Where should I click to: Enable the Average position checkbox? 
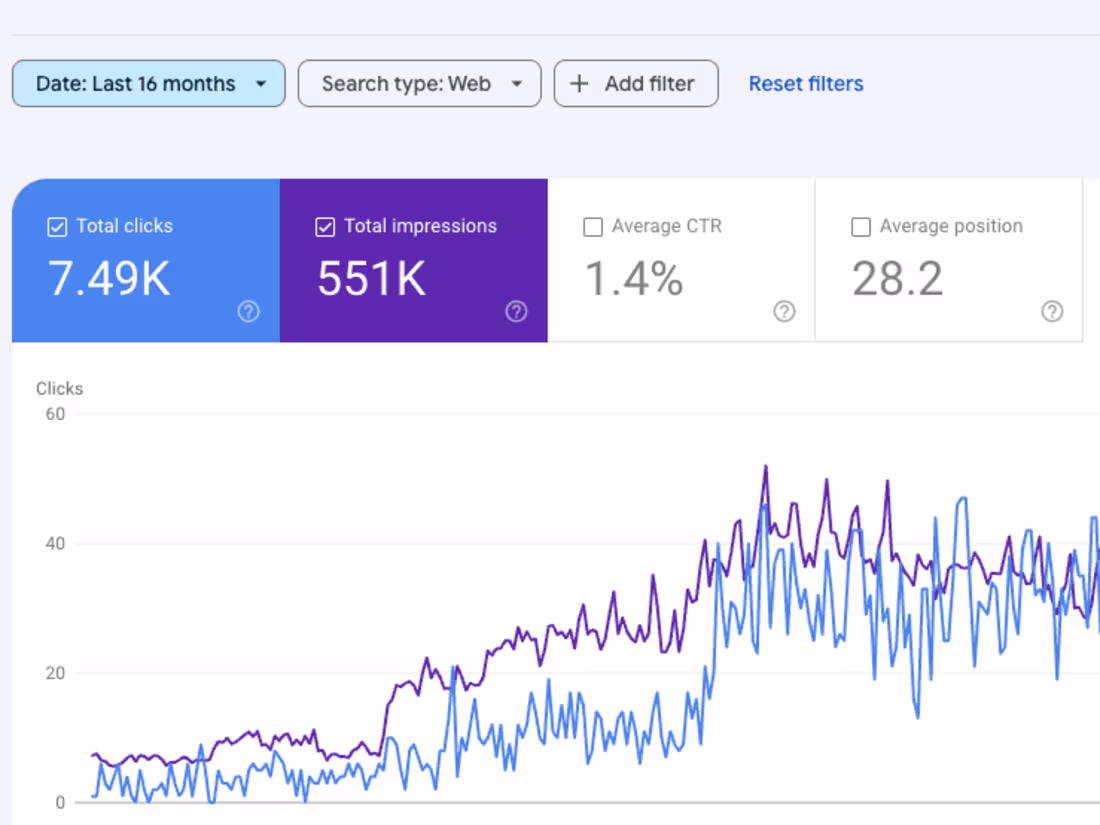861,227
